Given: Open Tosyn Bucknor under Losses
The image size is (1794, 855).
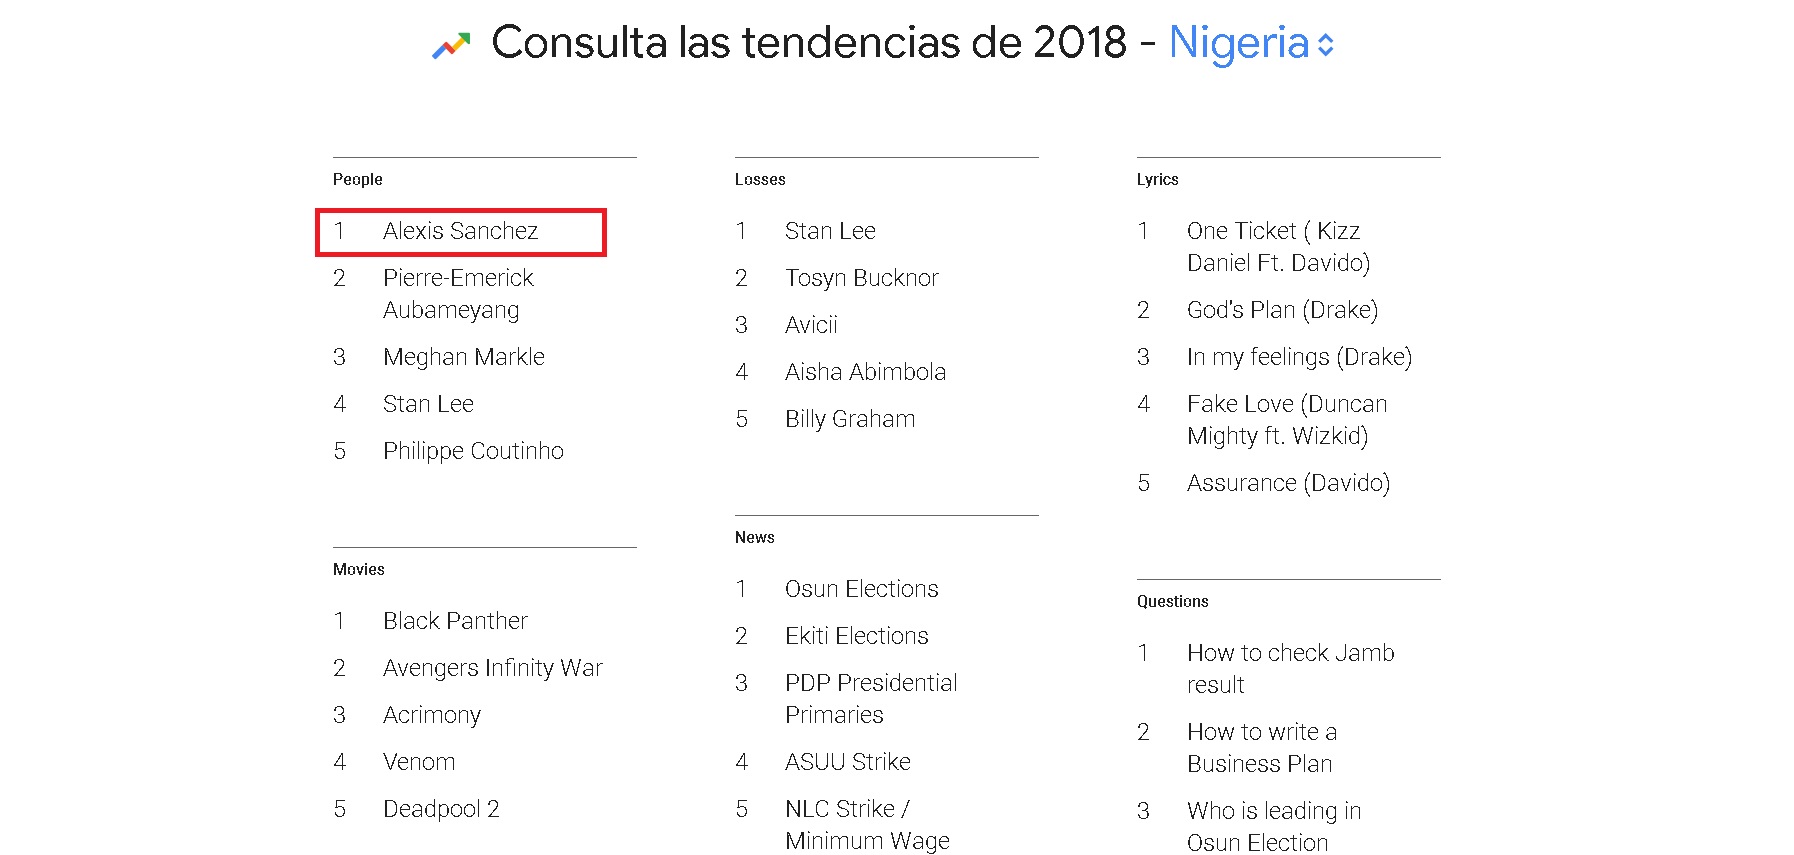Looking at the screenshot, I should point(861,278).
